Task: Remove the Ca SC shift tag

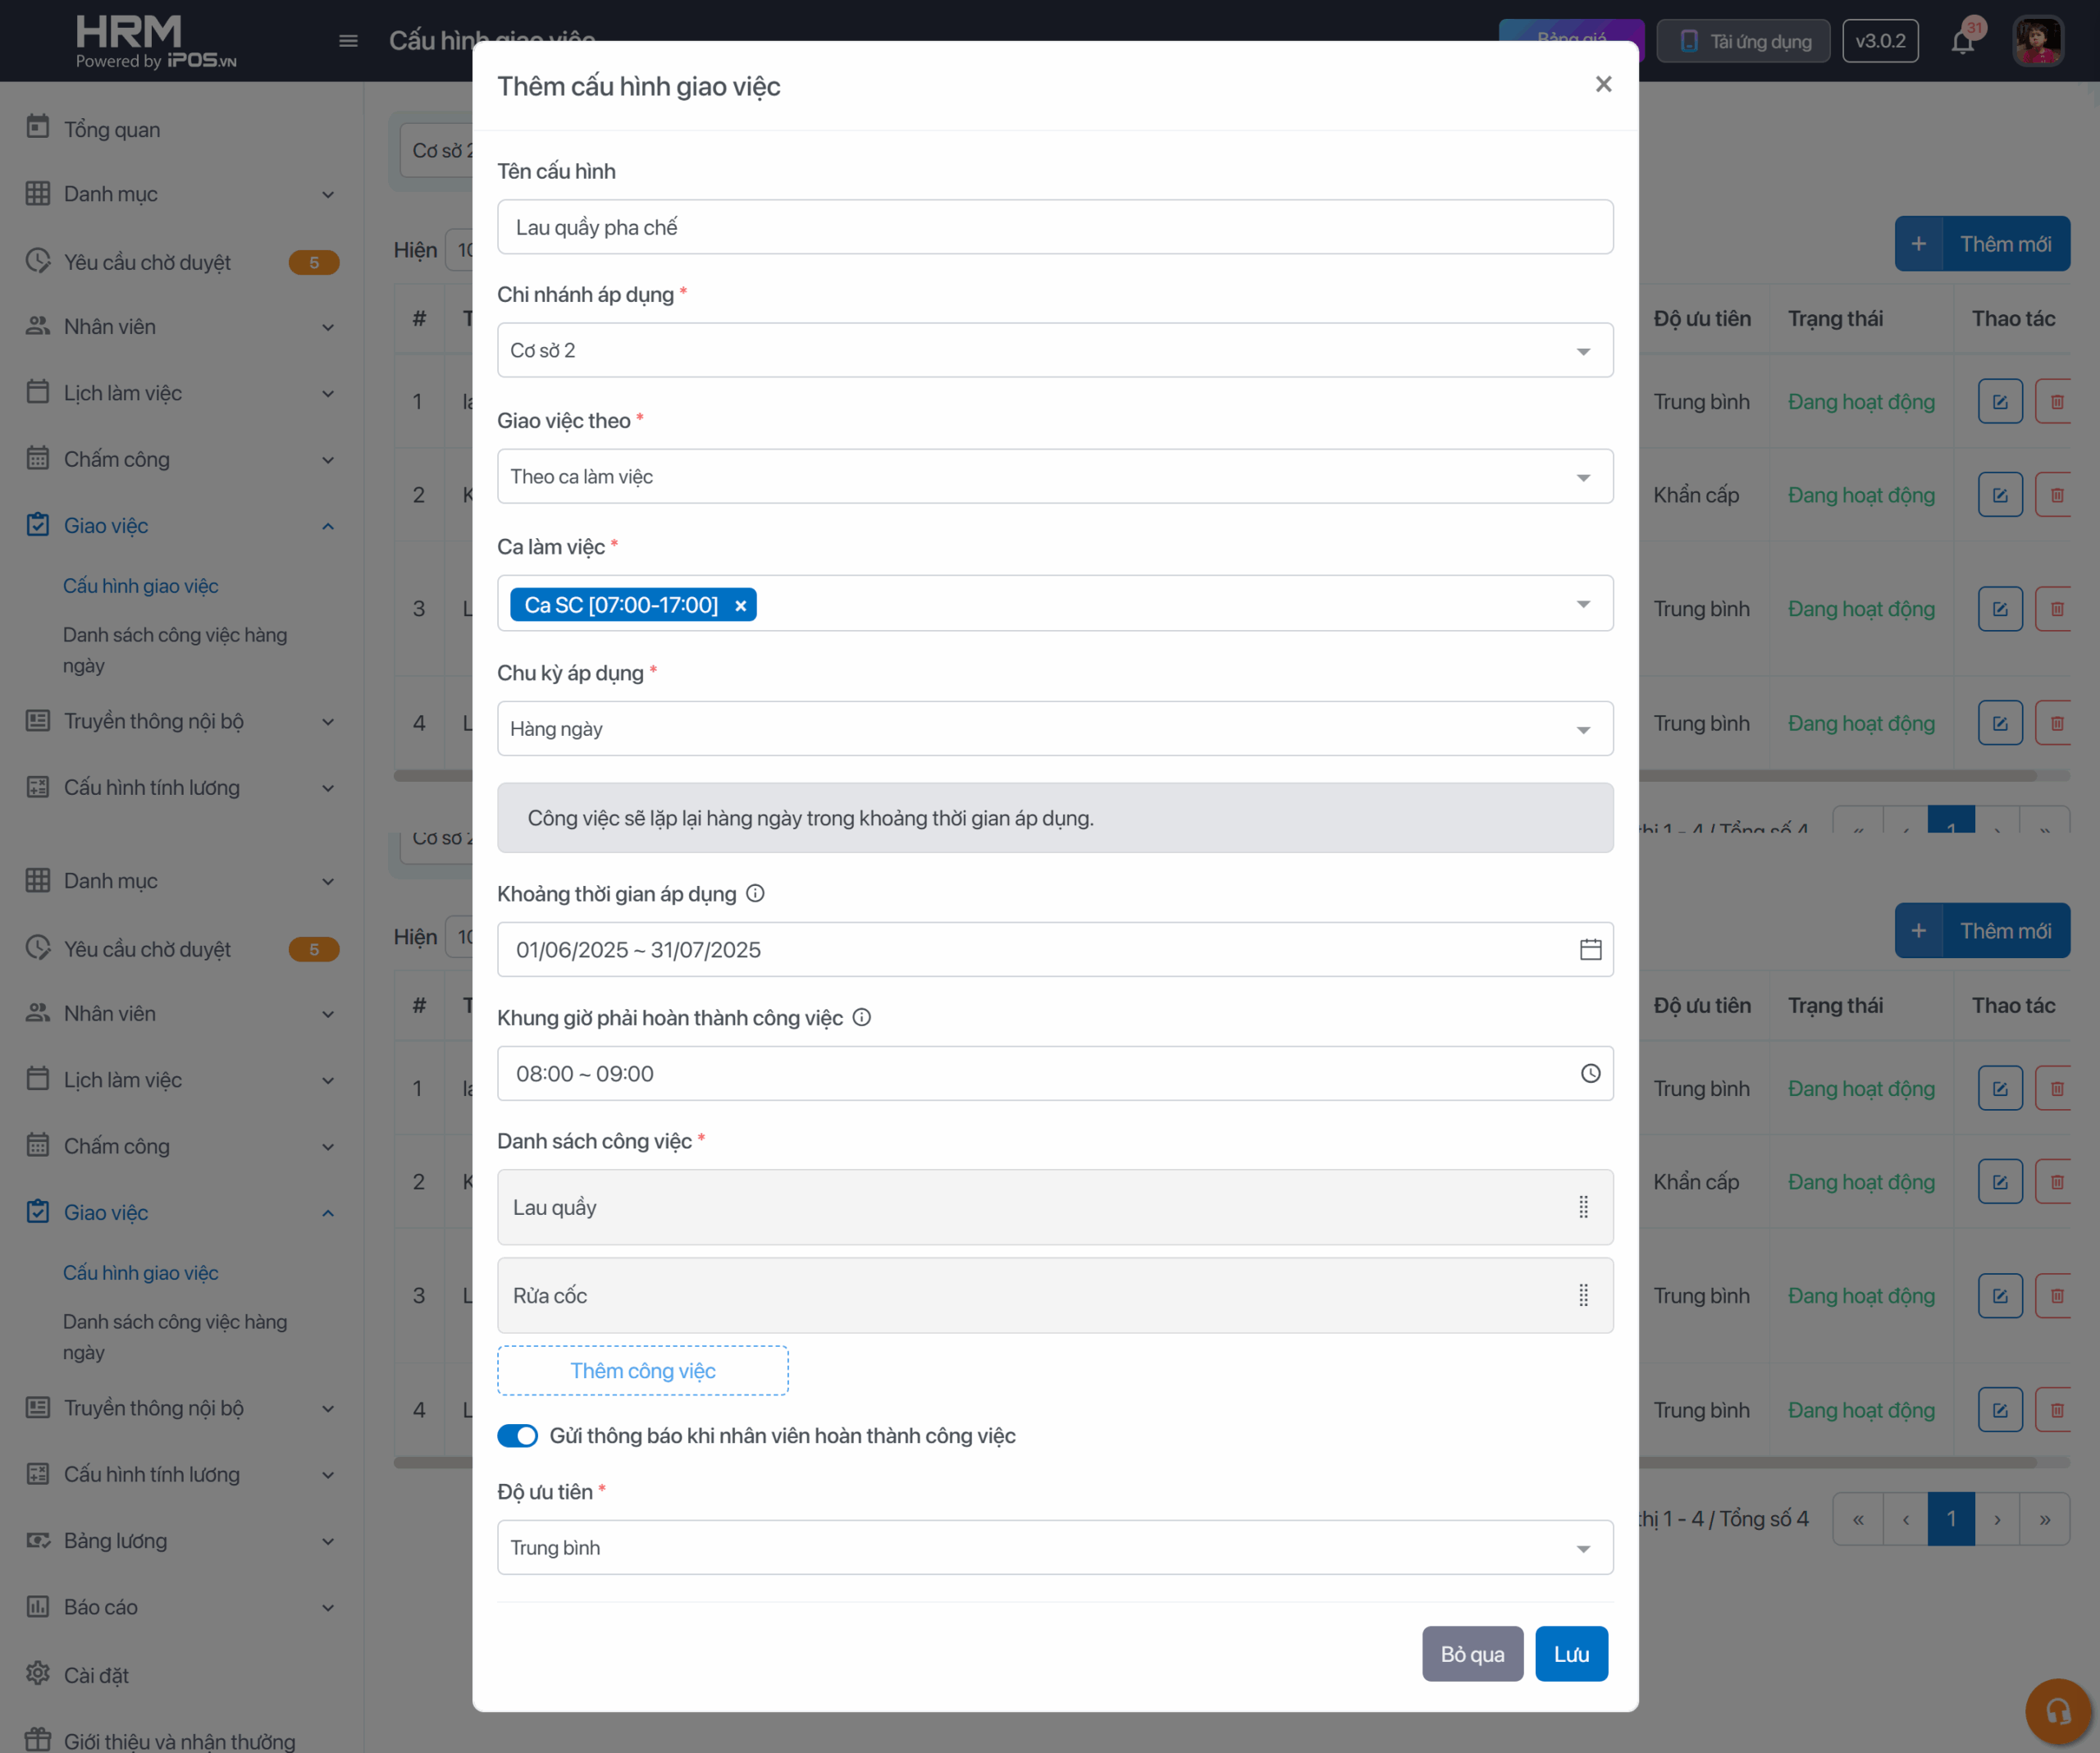Action: [x=740, y=605]
